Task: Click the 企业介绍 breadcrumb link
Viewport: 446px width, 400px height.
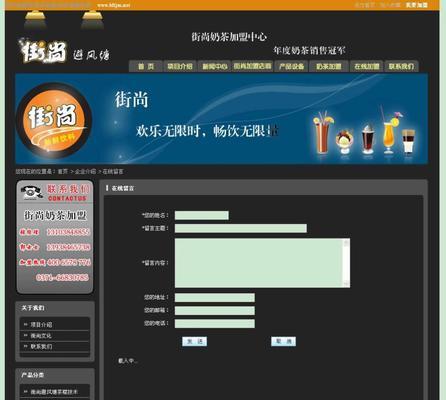Action: point(85,171)
